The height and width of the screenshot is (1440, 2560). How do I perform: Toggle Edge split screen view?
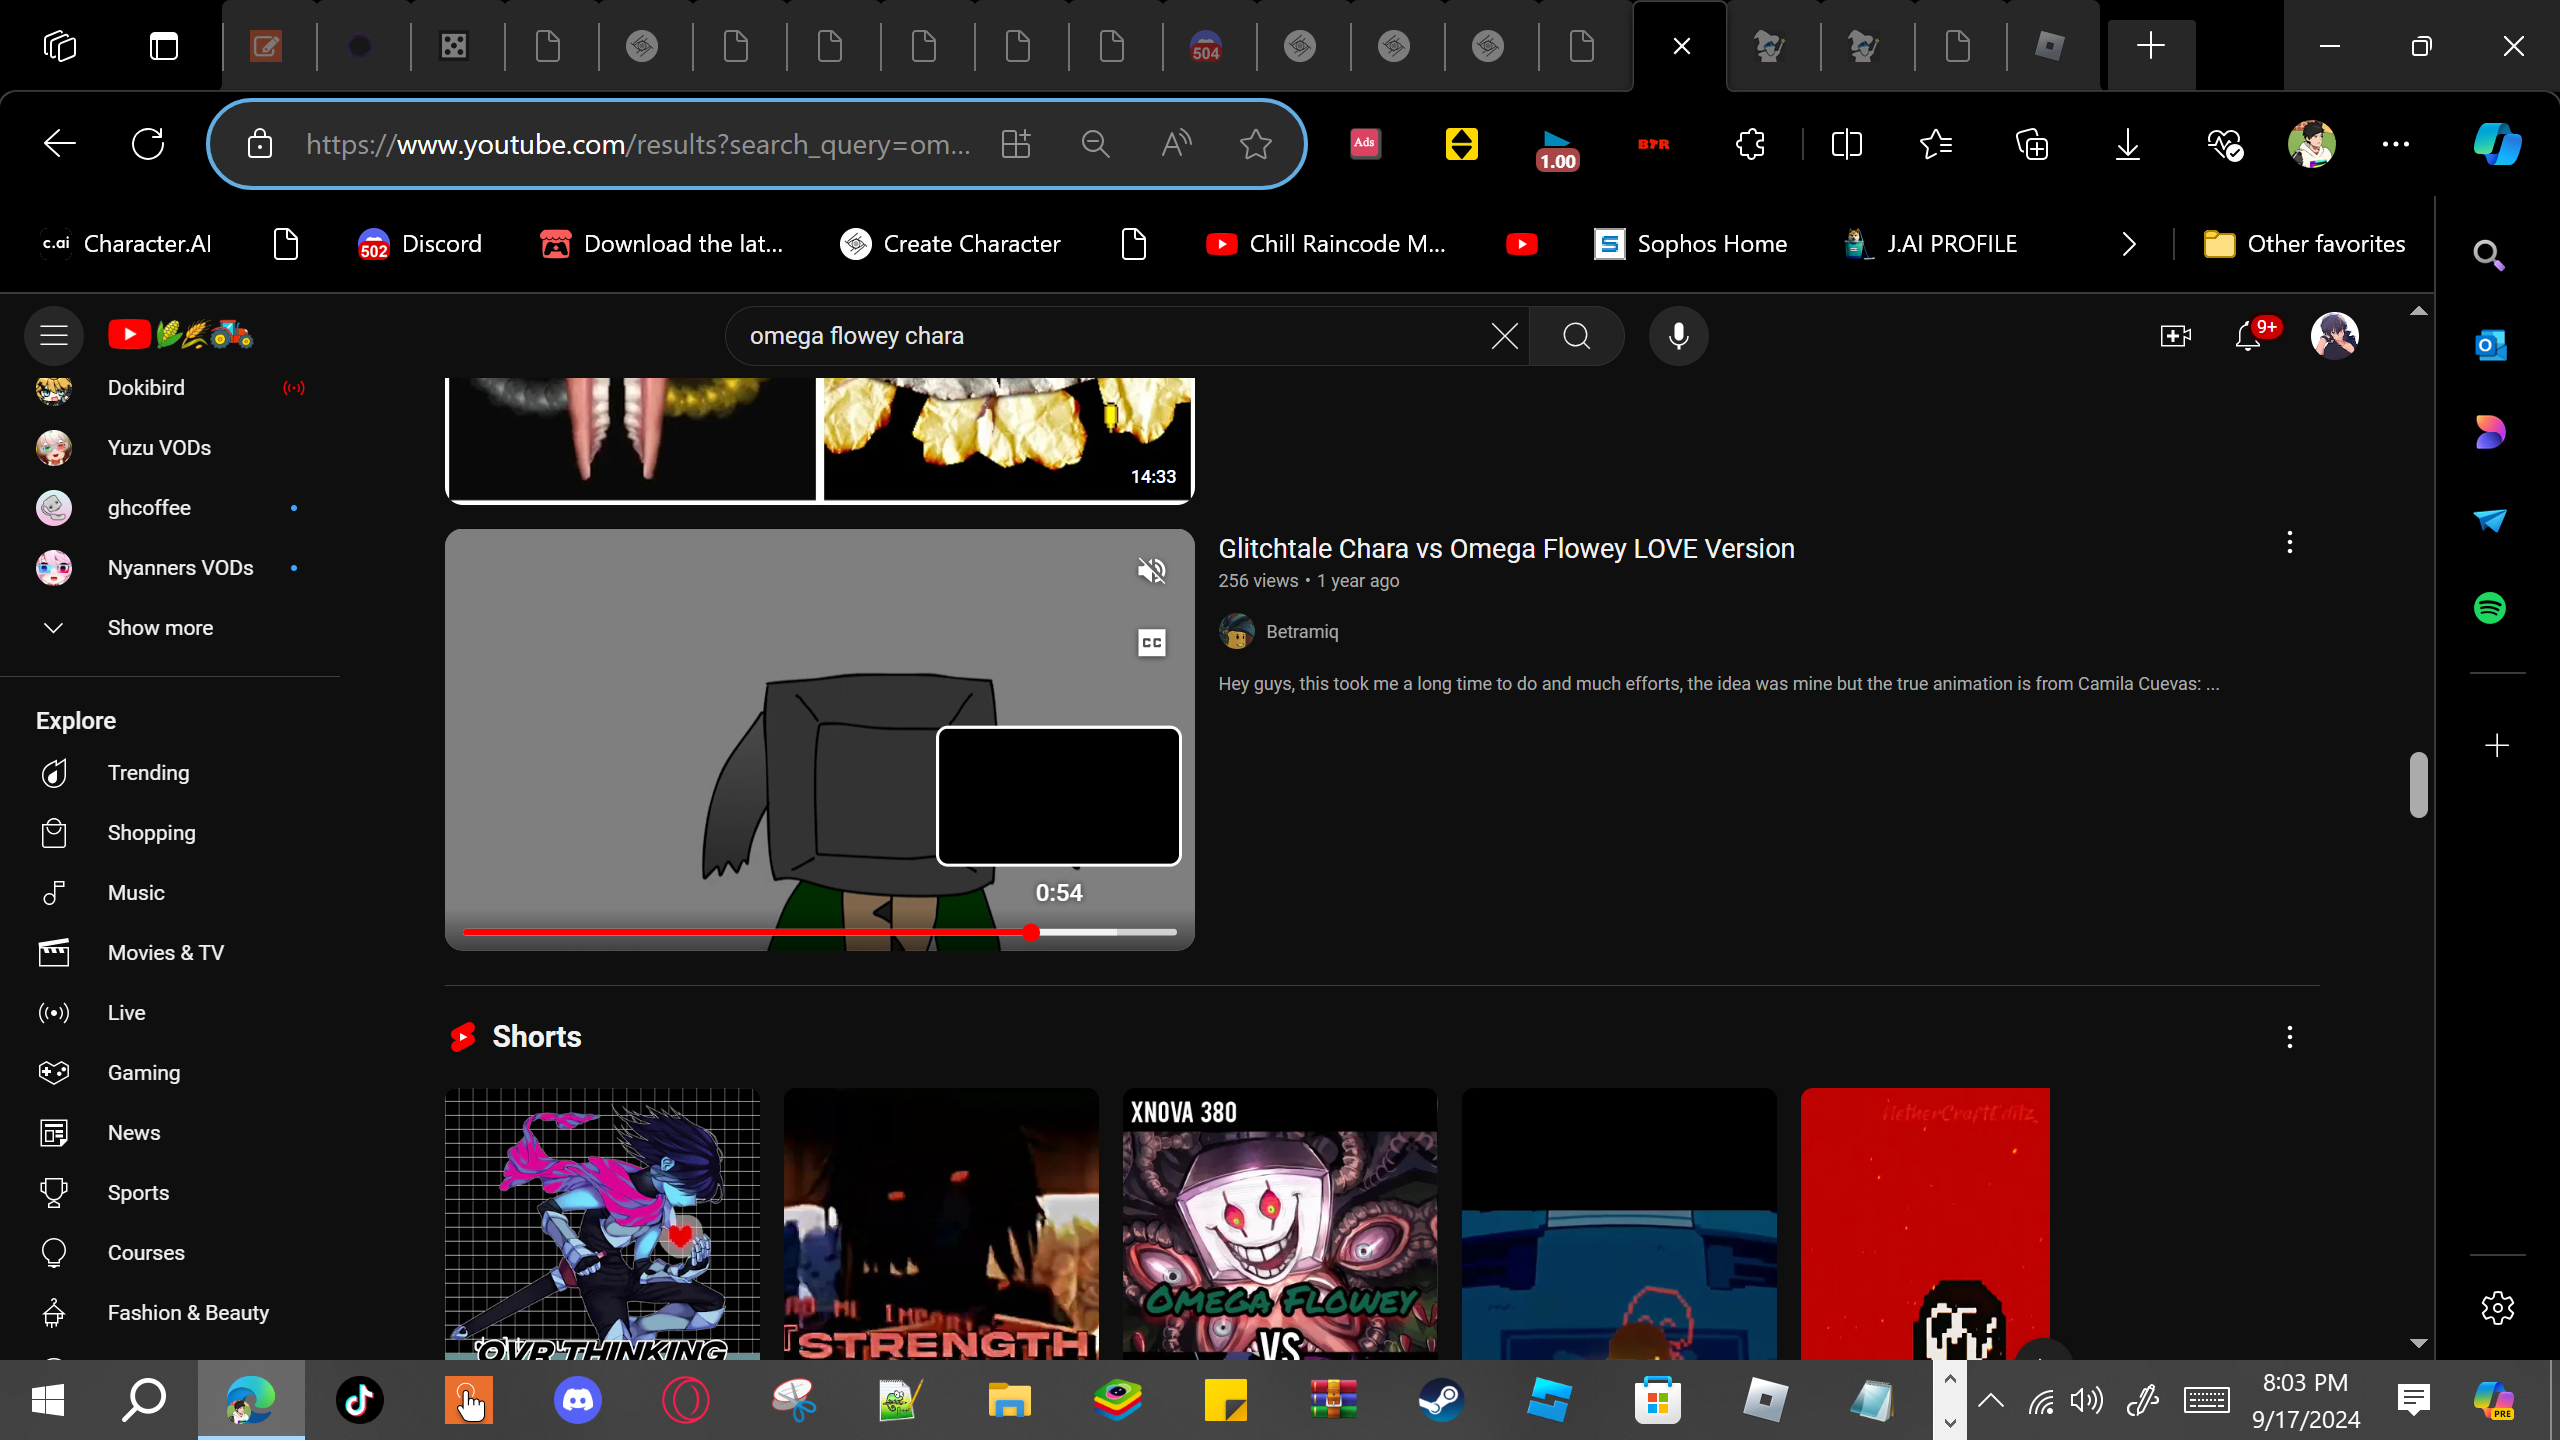(x=1846, y=145)
